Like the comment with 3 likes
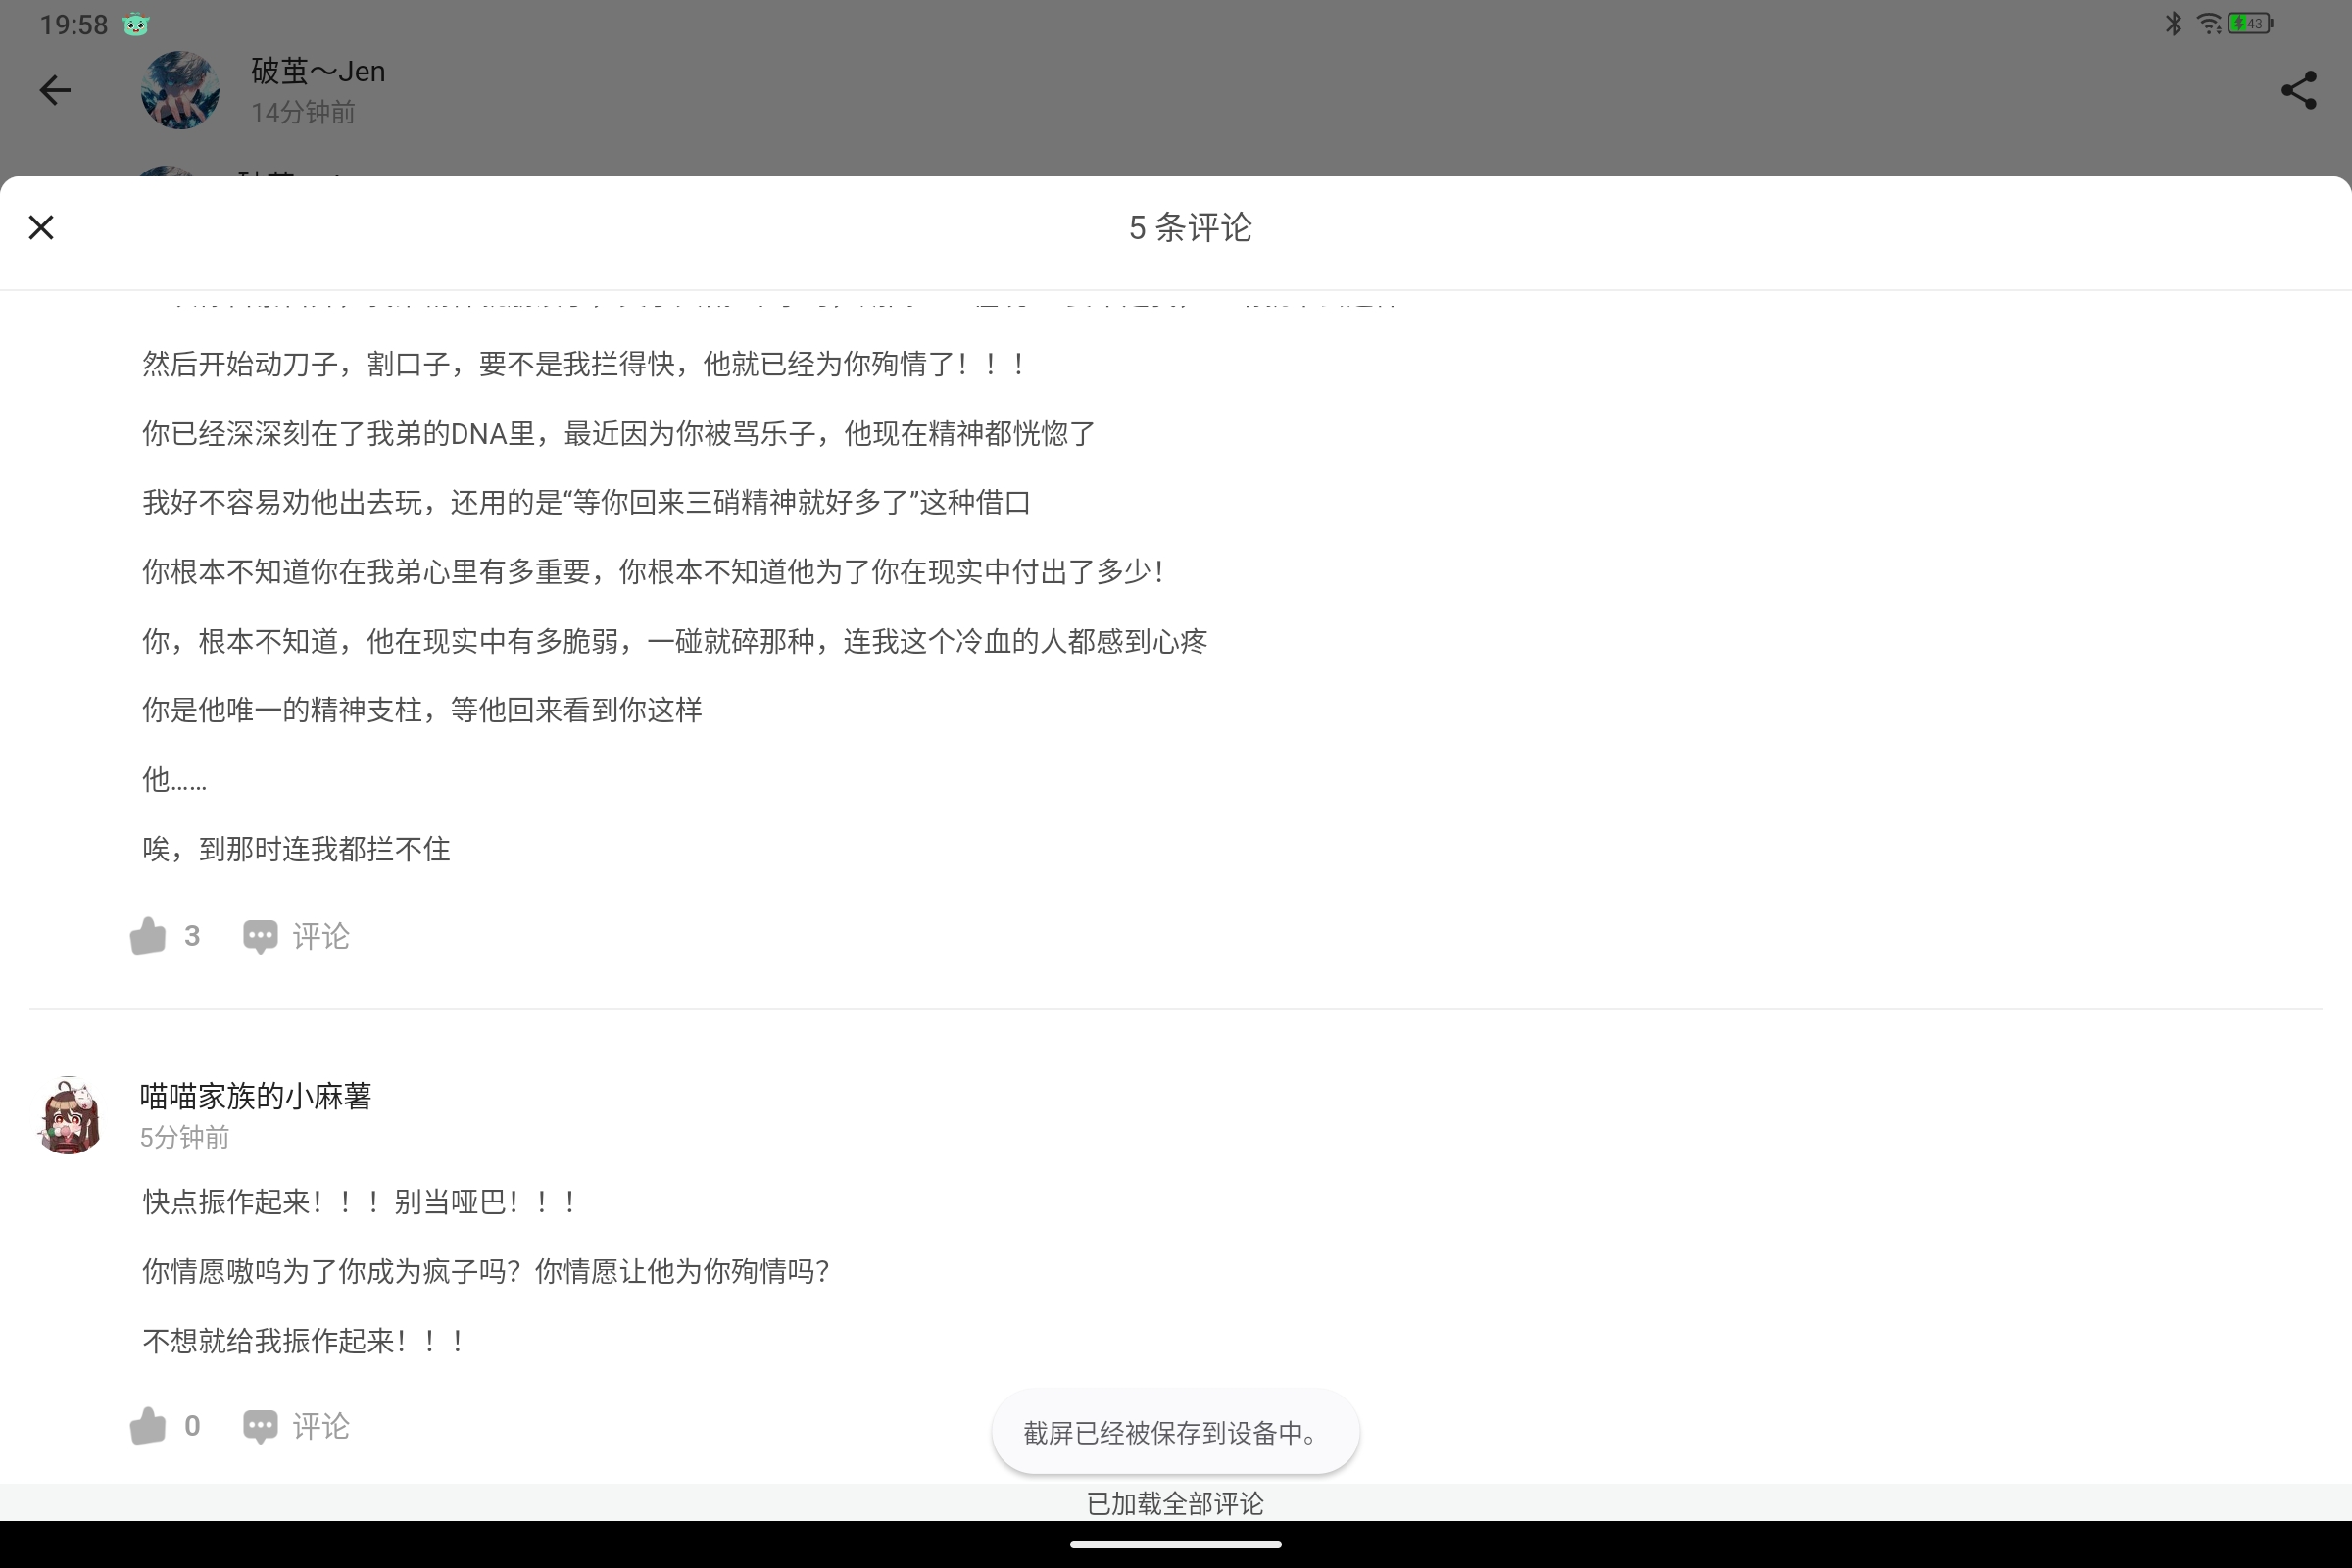This screenshot has height=1568, width=2352. pyautogui.click(x=148, y=936)
